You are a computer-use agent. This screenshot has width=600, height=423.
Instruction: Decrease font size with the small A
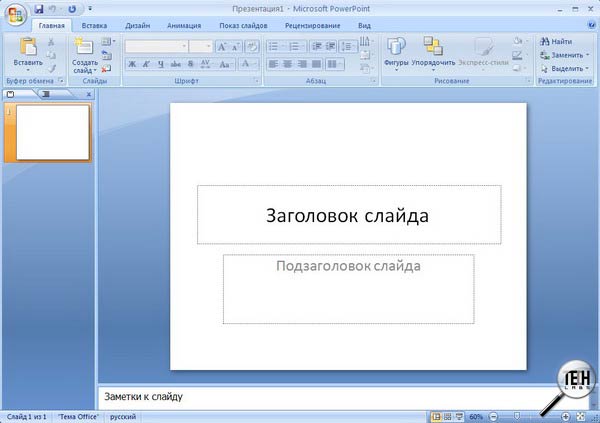click(236, 47)
